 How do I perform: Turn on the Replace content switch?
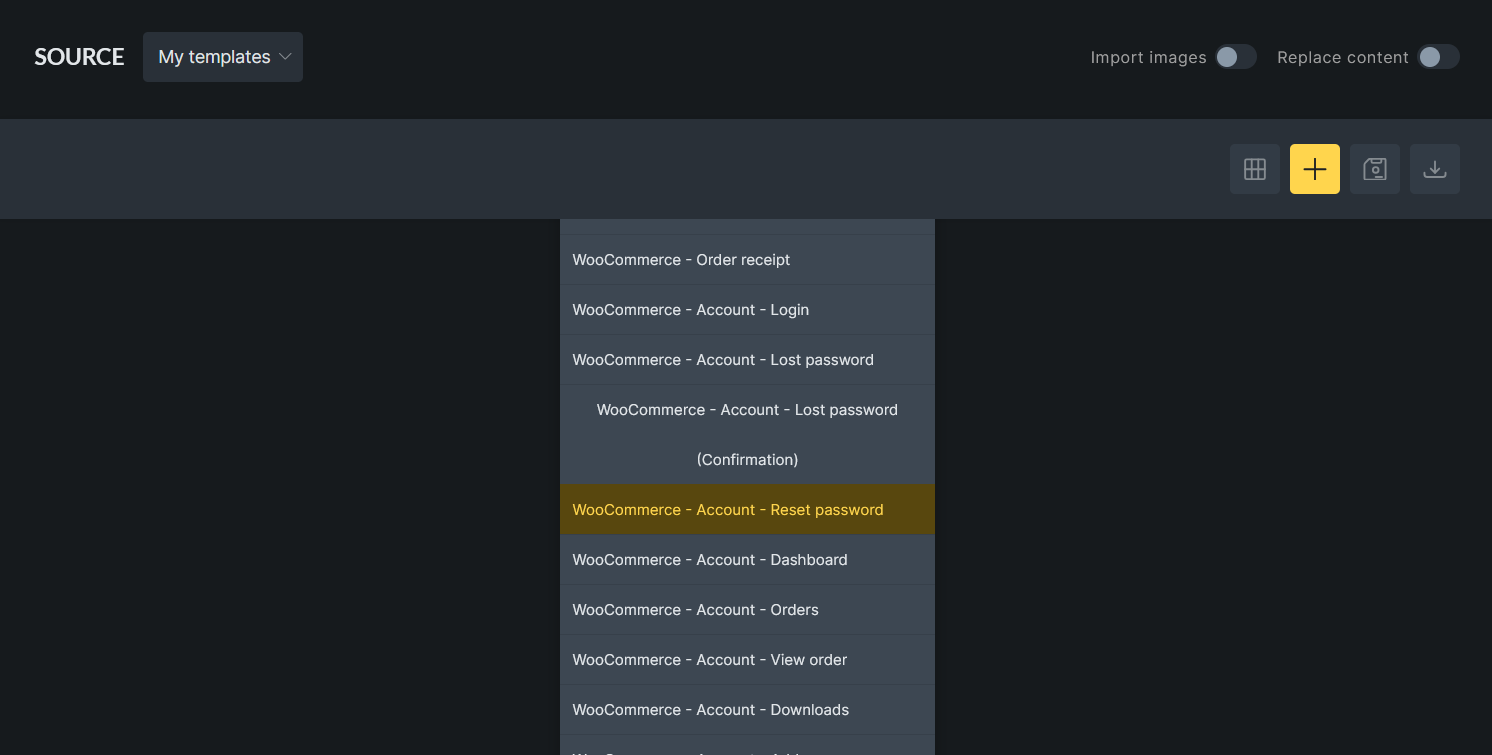pos(1437,57)
